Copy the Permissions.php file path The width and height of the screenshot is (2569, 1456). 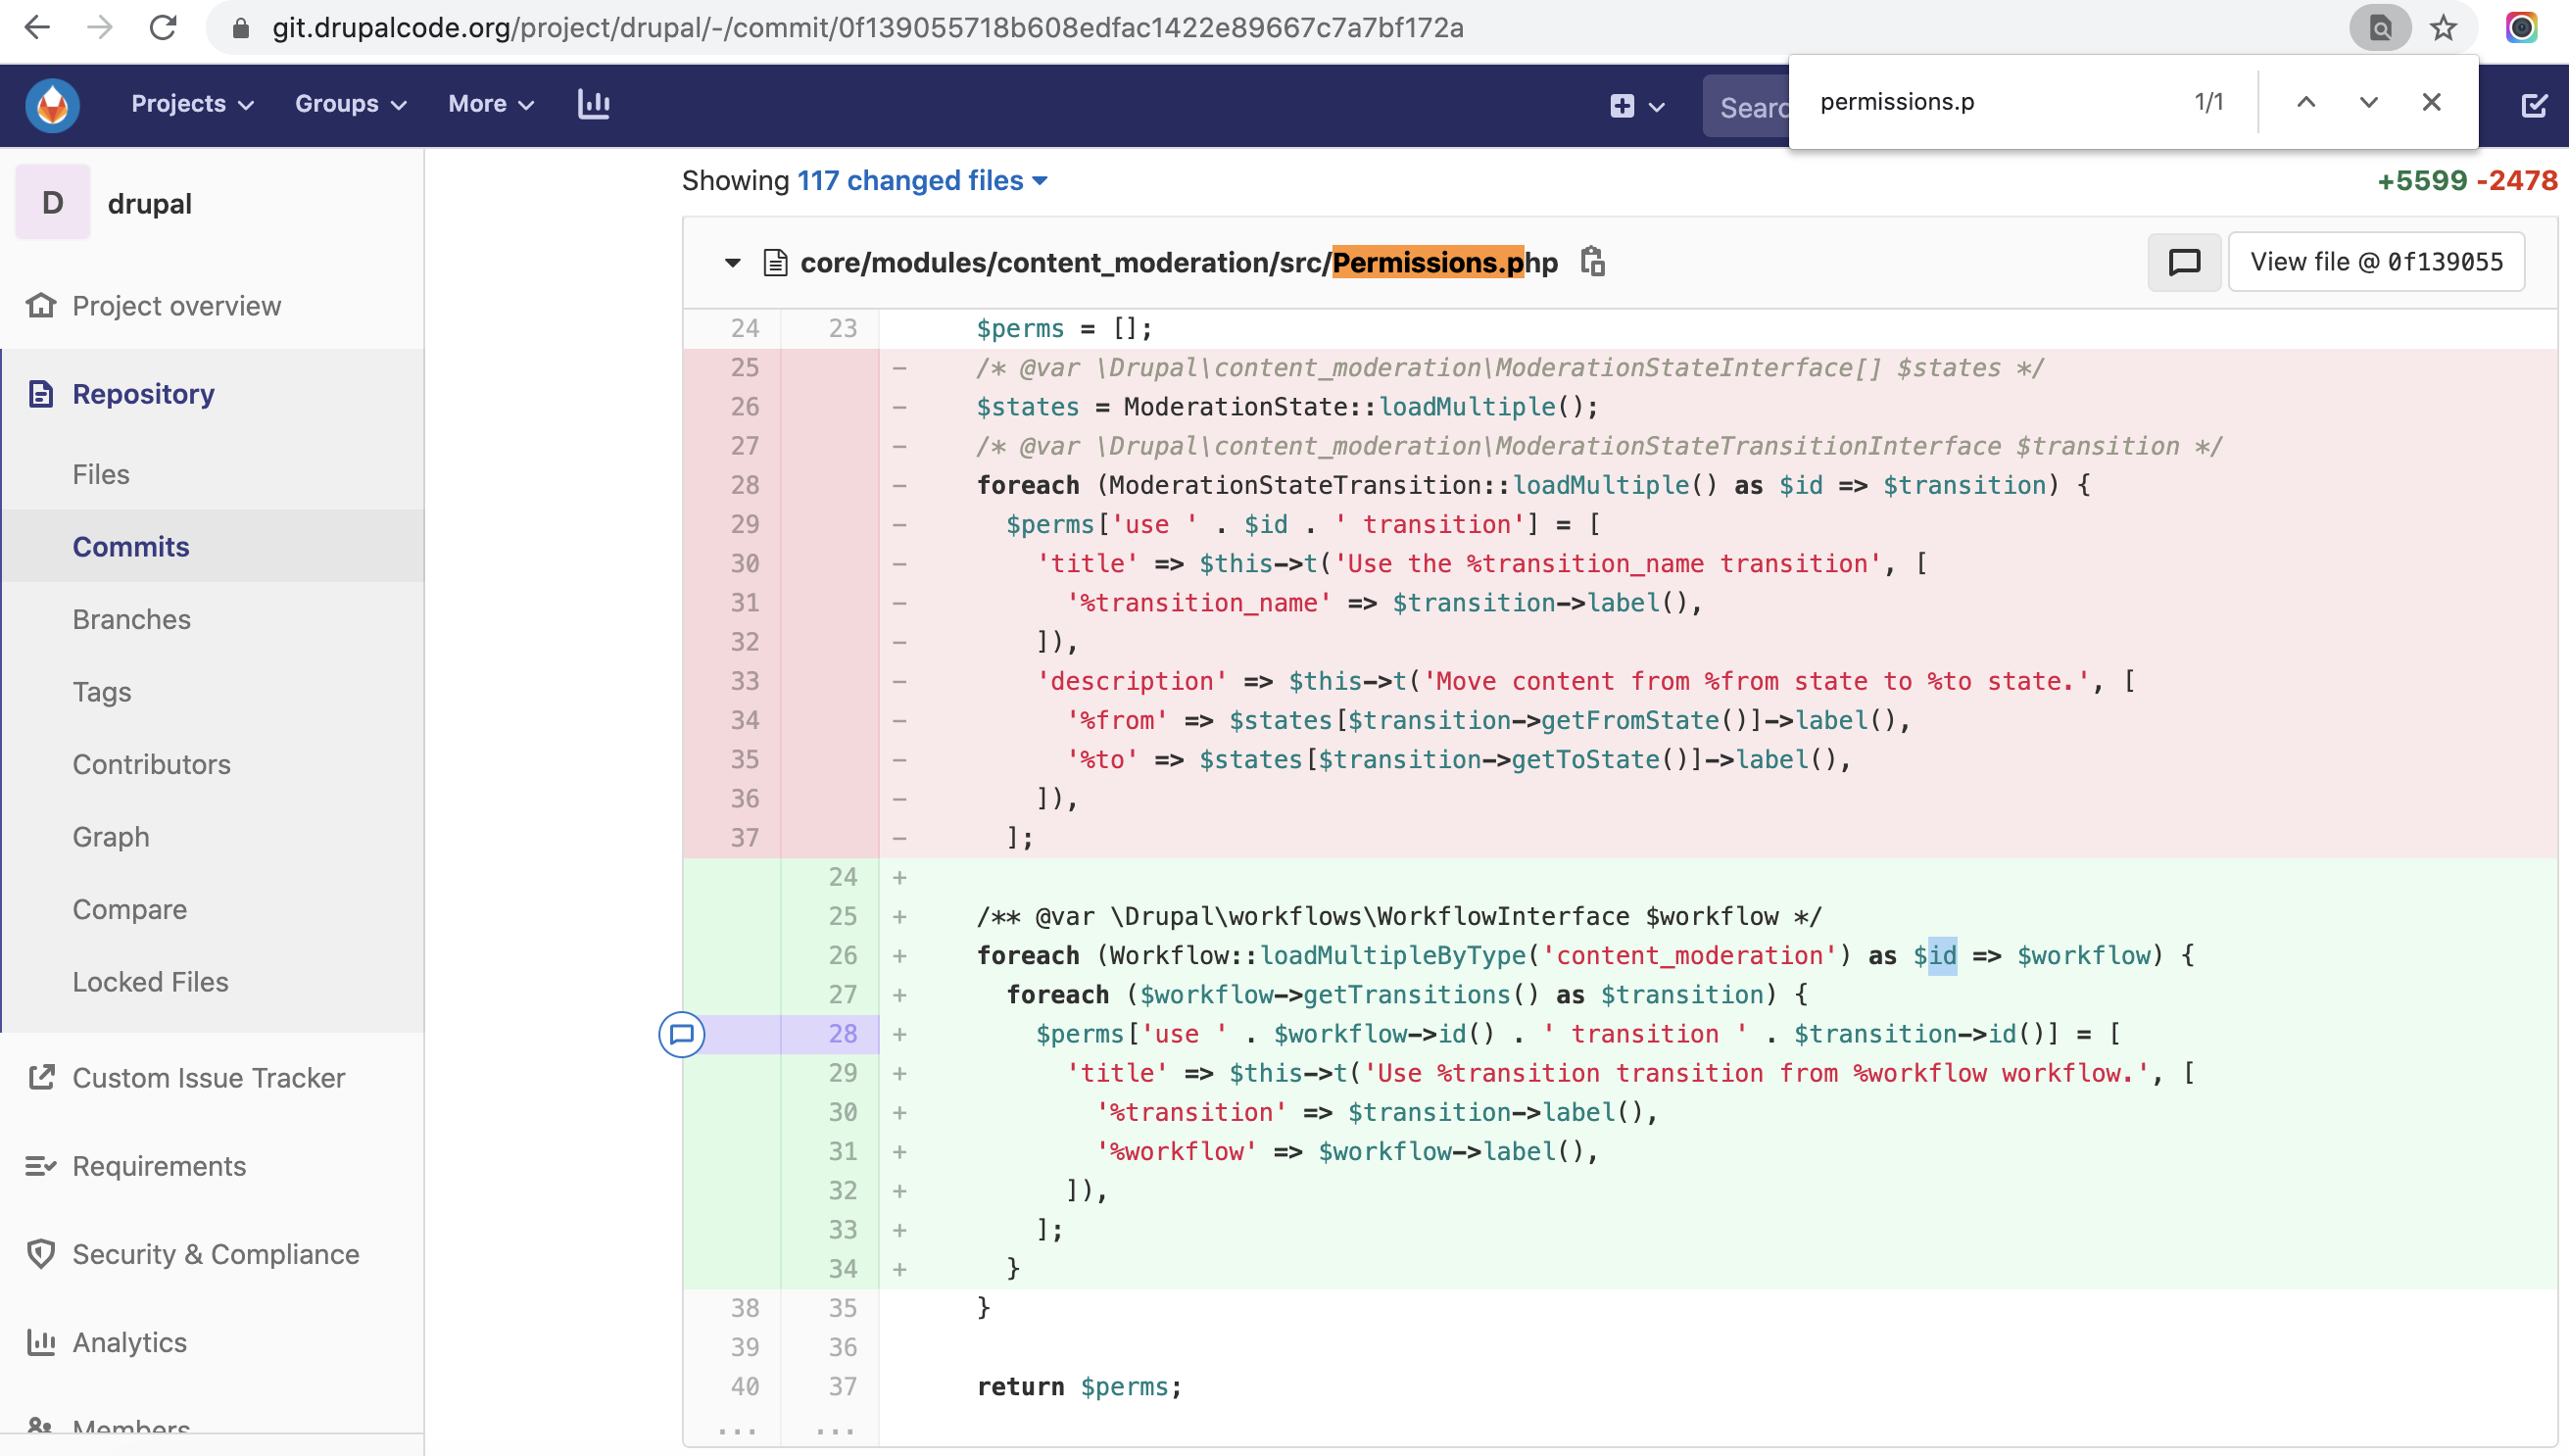coord(1592,262)
